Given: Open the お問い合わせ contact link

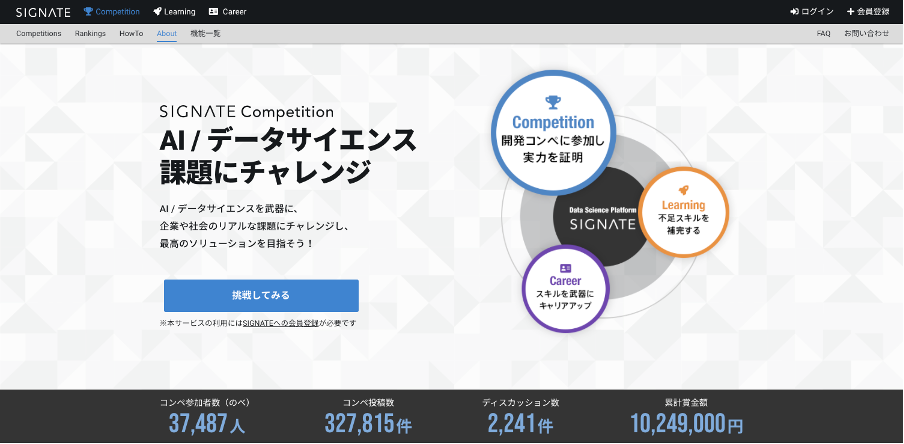Looking at the screenshot, I should [x=866, y=33].
